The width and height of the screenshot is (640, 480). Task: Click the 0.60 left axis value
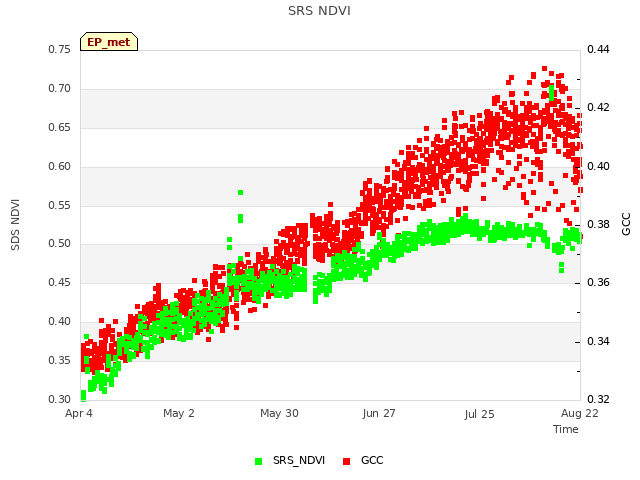pyautogui.click(x=60, y=167)
